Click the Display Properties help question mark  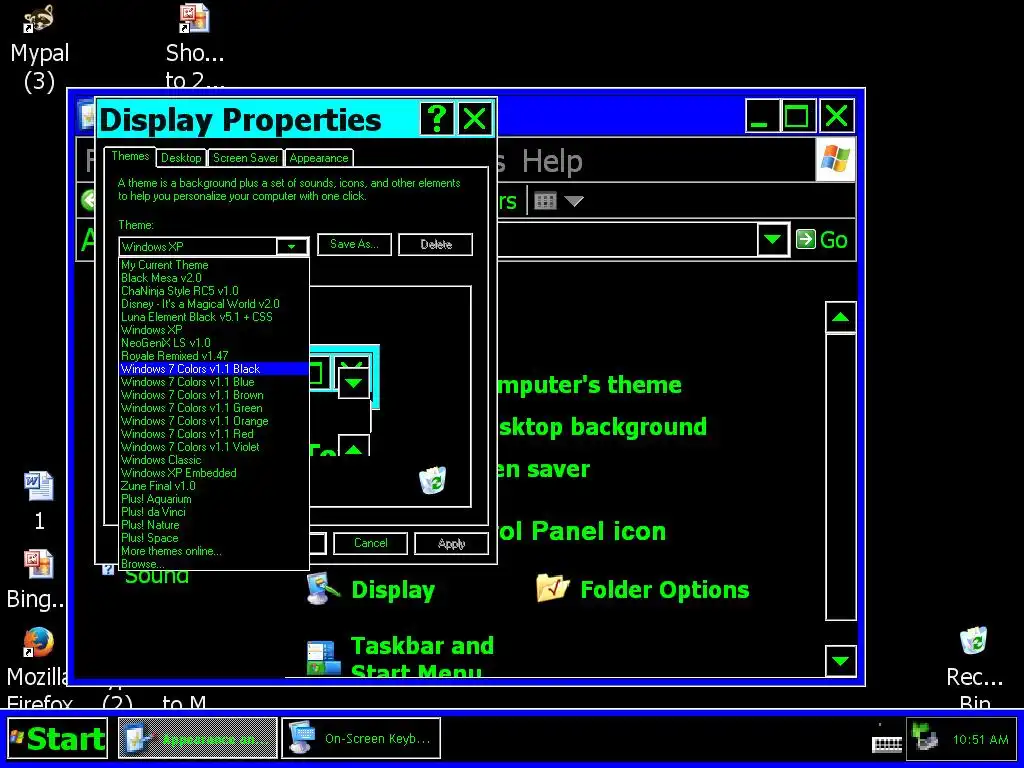[x=437, y=119]
